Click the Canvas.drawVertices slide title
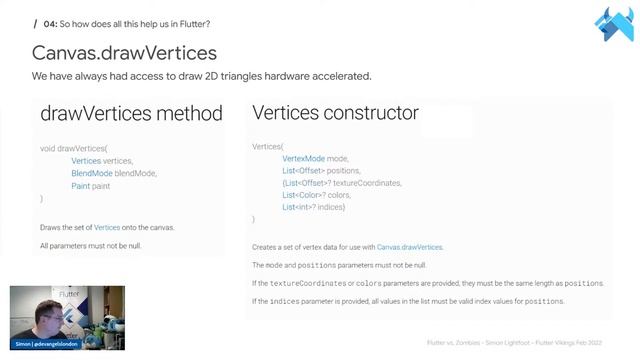The height and width of the screenshot is (360, 640). (x=124, y=53)
